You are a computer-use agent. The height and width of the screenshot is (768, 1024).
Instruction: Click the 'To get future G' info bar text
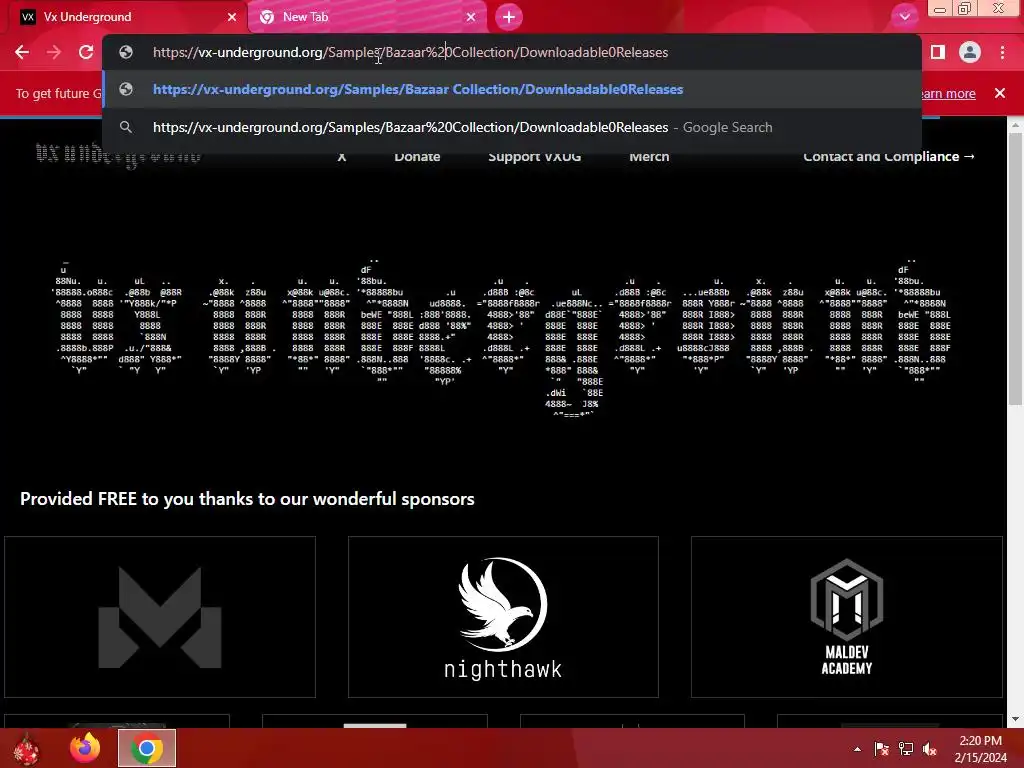point(59,93)
